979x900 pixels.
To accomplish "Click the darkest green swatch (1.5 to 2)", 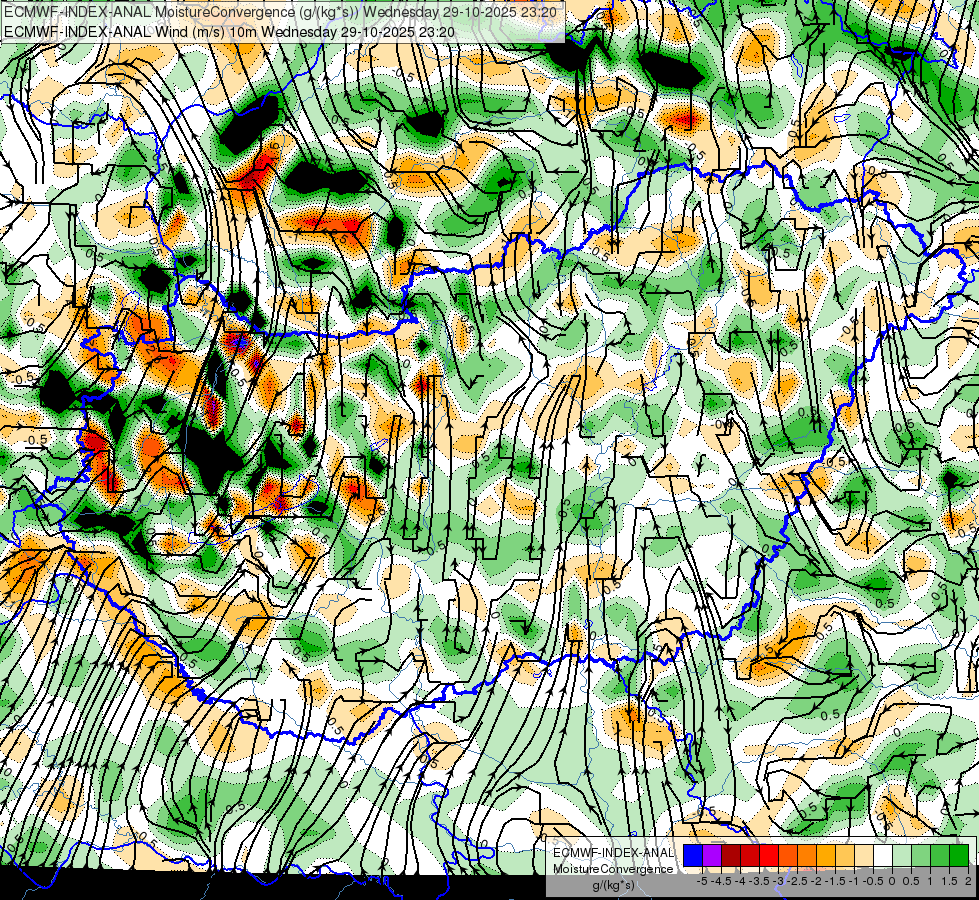I will [959, 855].
